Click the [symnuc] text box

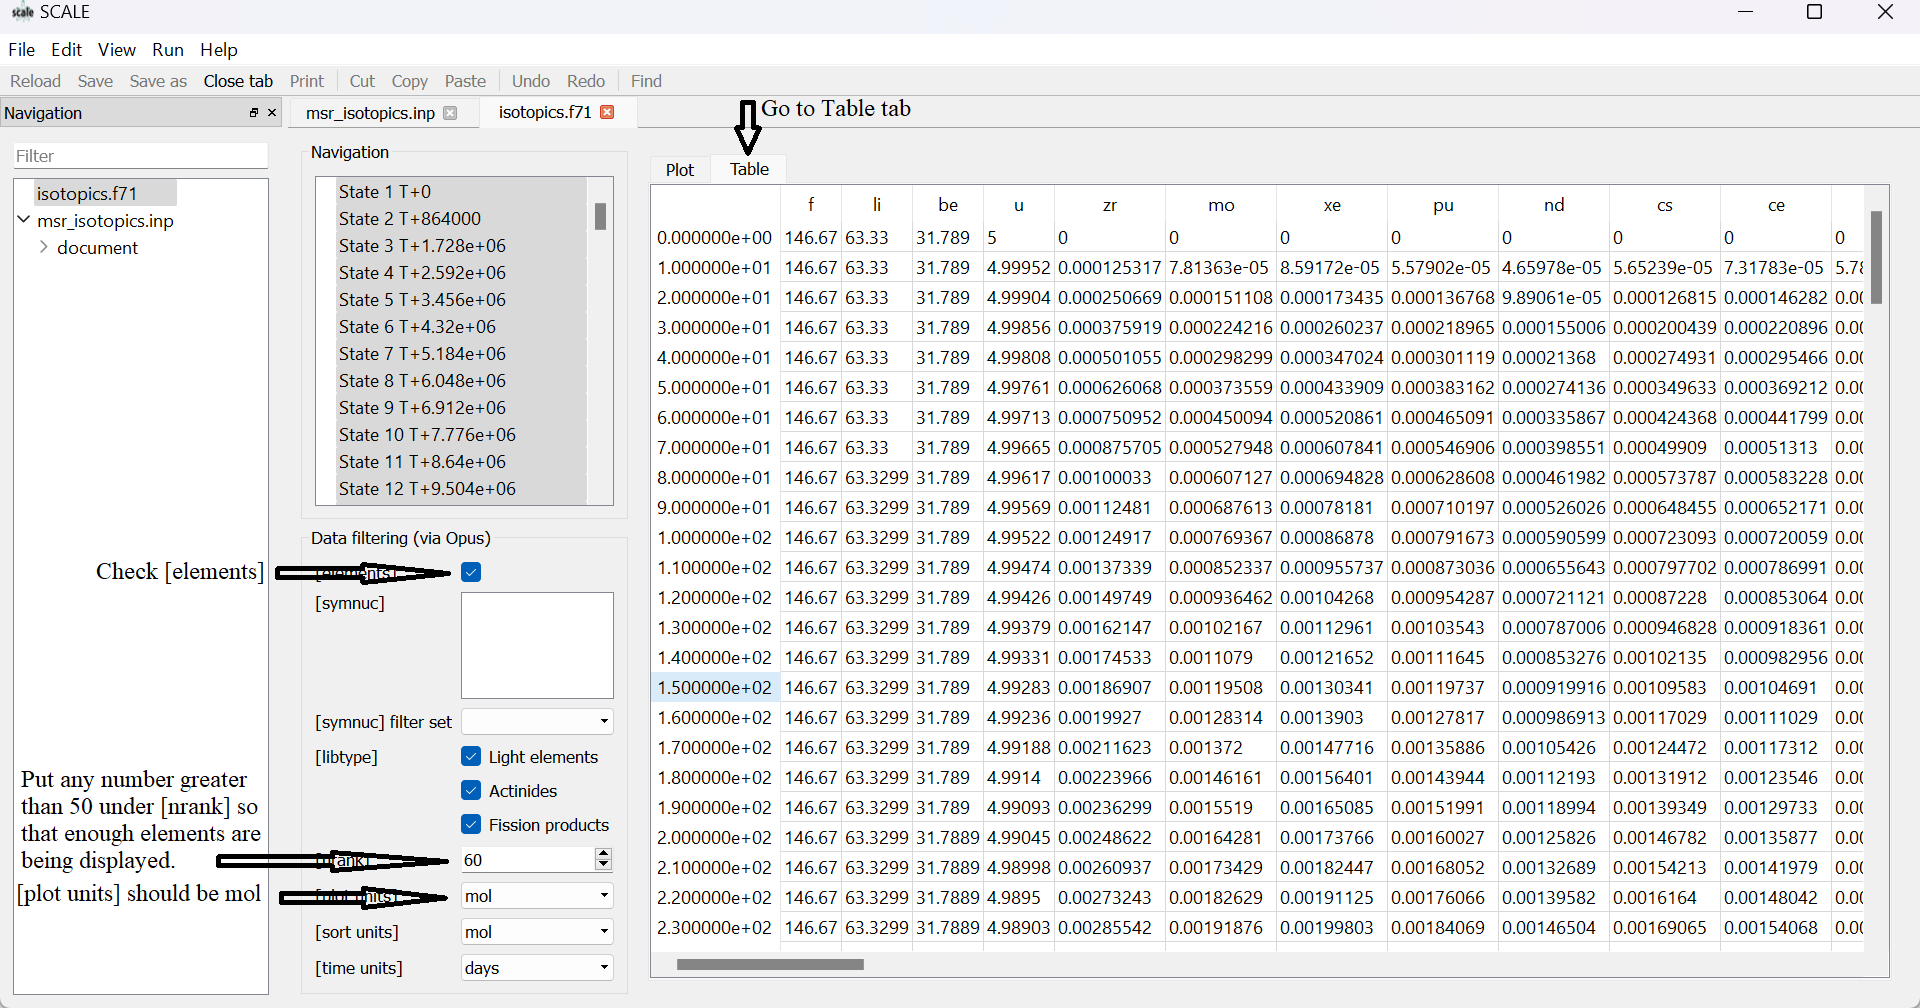537,645
